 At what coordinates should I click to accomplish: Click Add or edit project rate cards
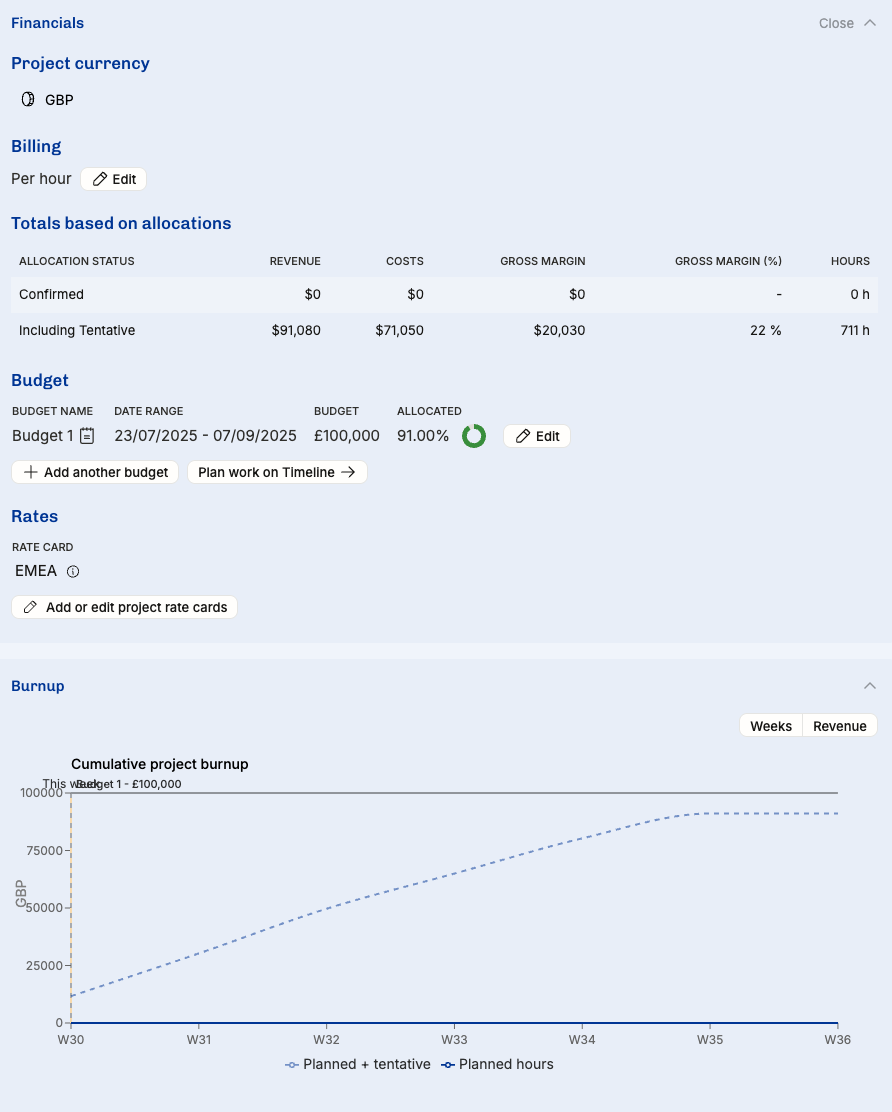(x=125, y=607)
